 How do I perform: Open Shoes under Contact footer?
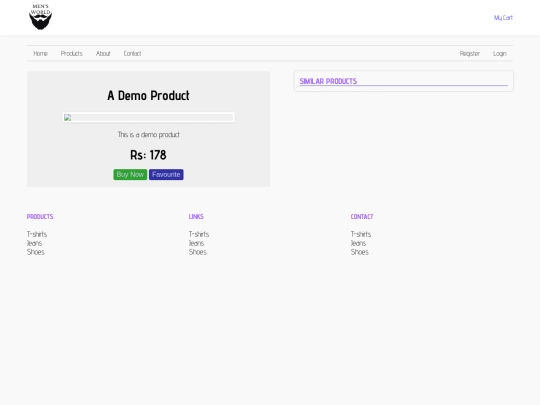tap(360, 252)
